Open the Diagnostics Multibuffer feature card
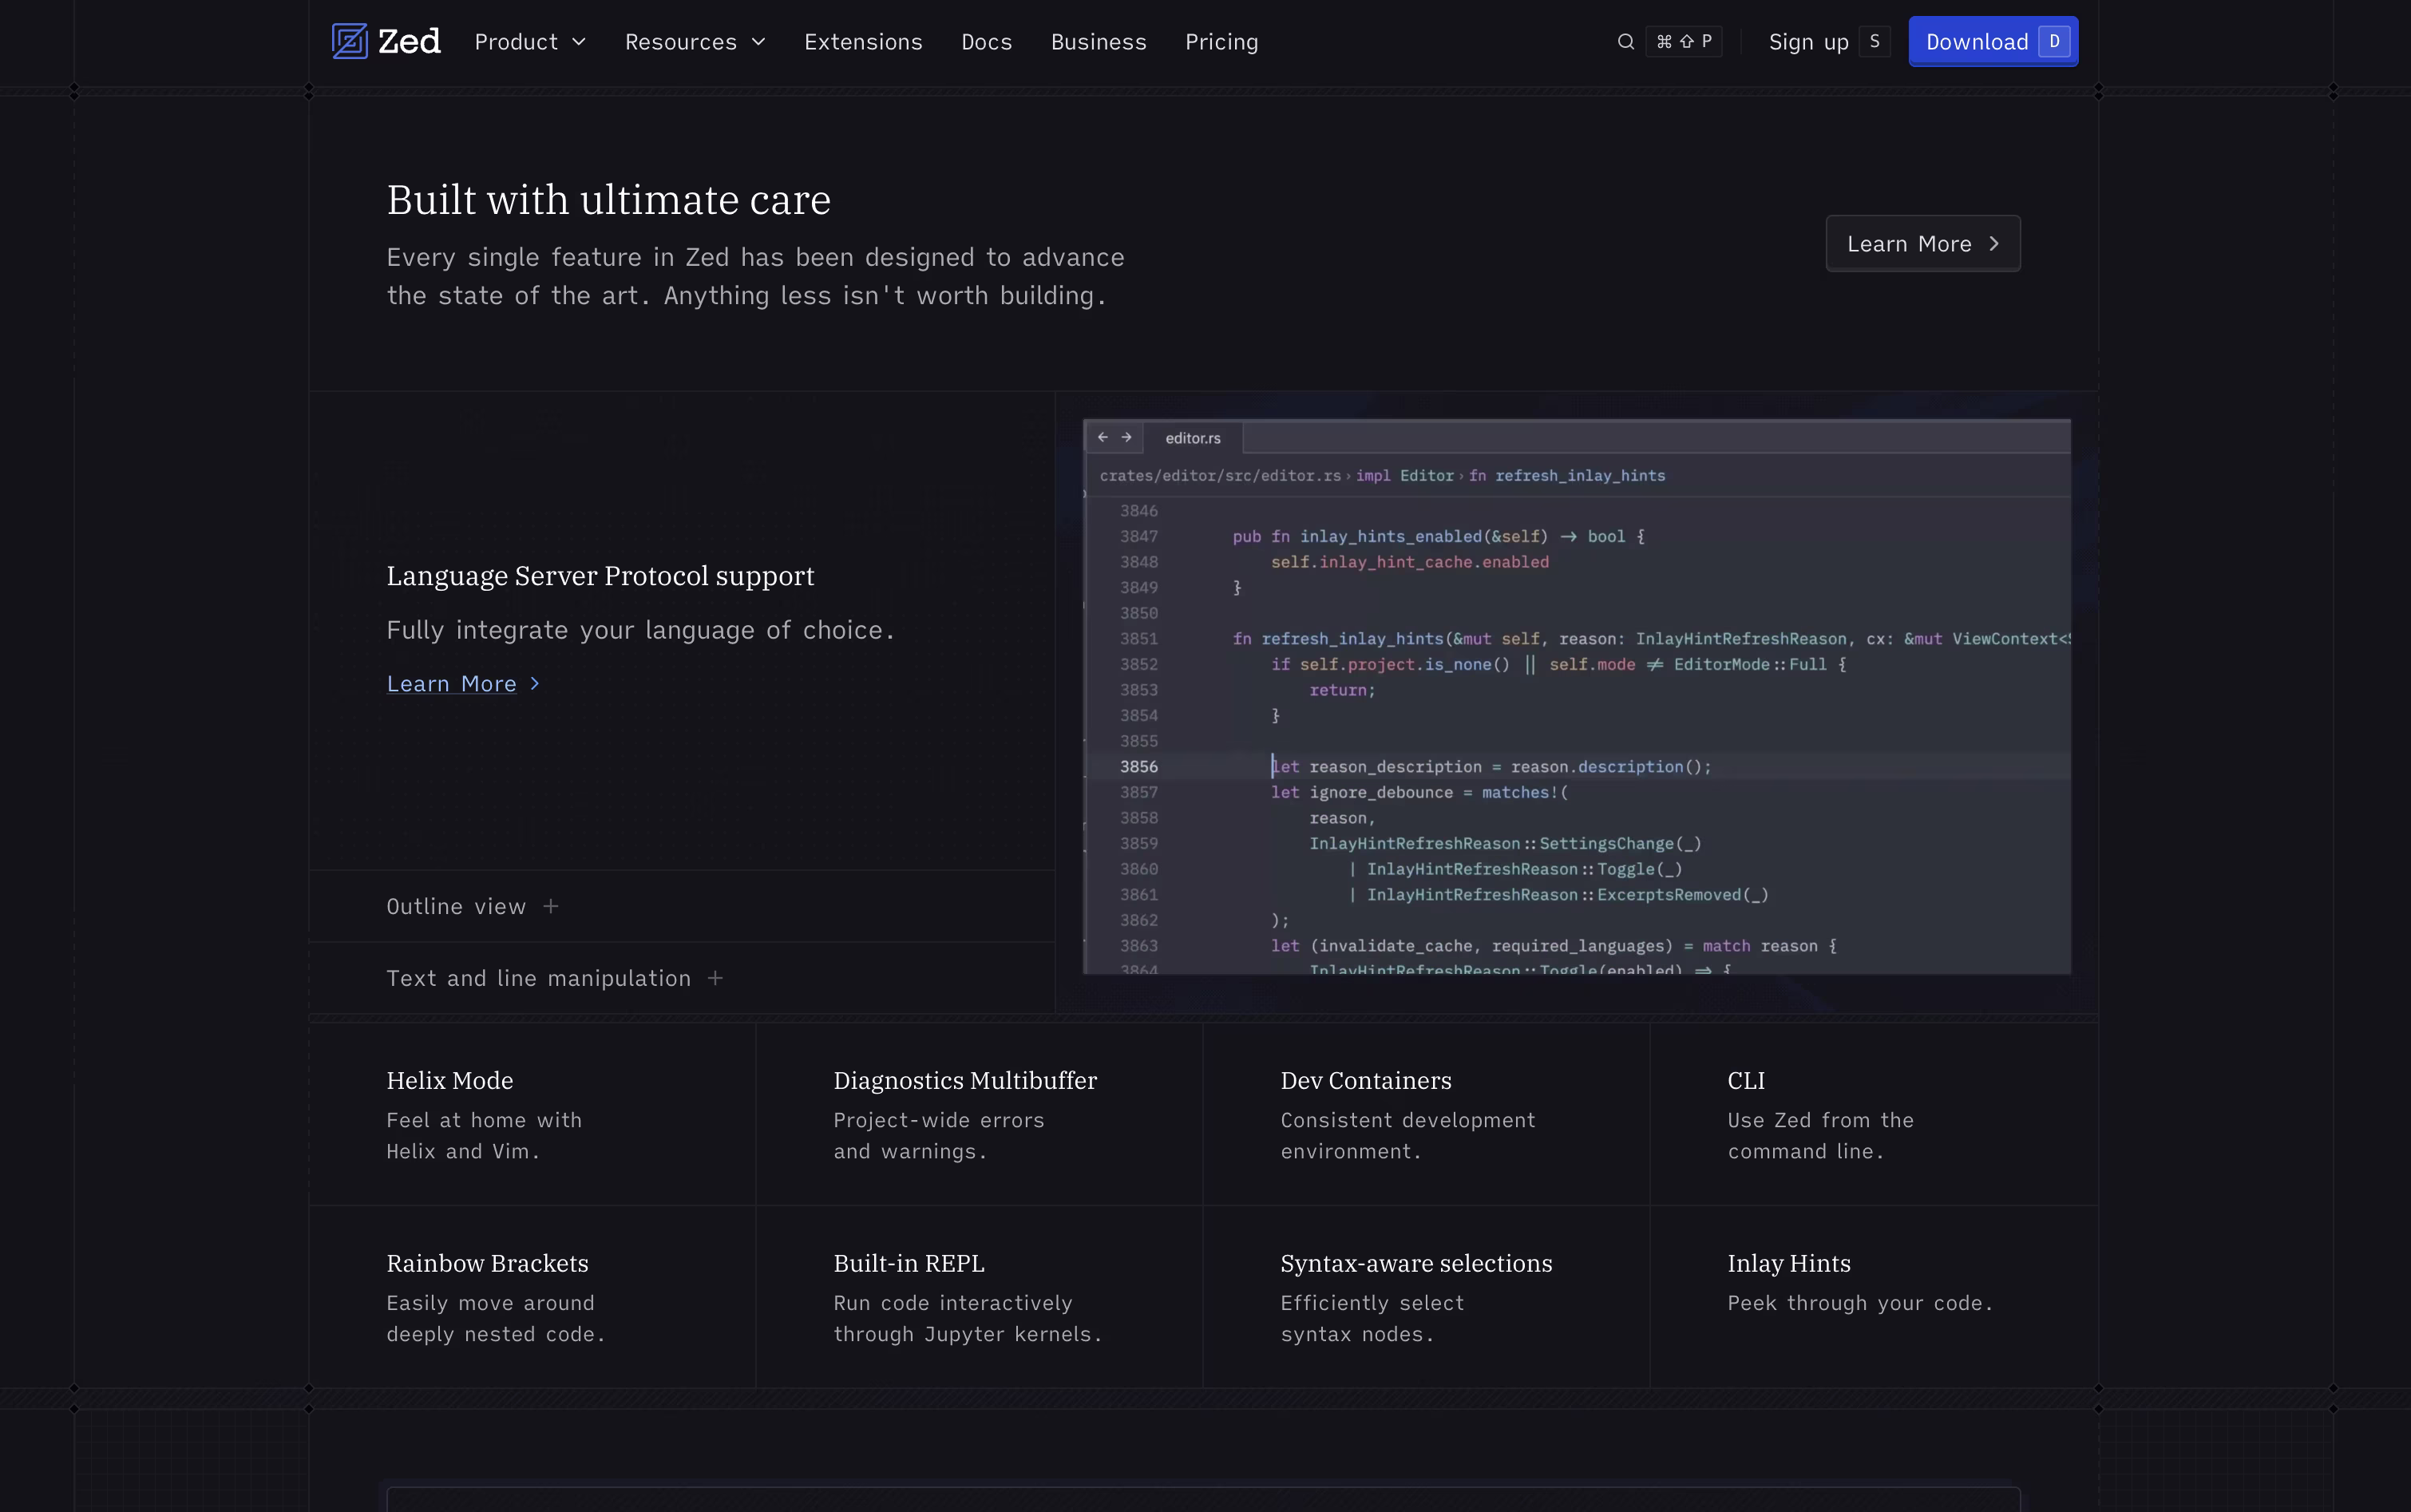This screenshot has height=1512, width=2411. 979,1115
